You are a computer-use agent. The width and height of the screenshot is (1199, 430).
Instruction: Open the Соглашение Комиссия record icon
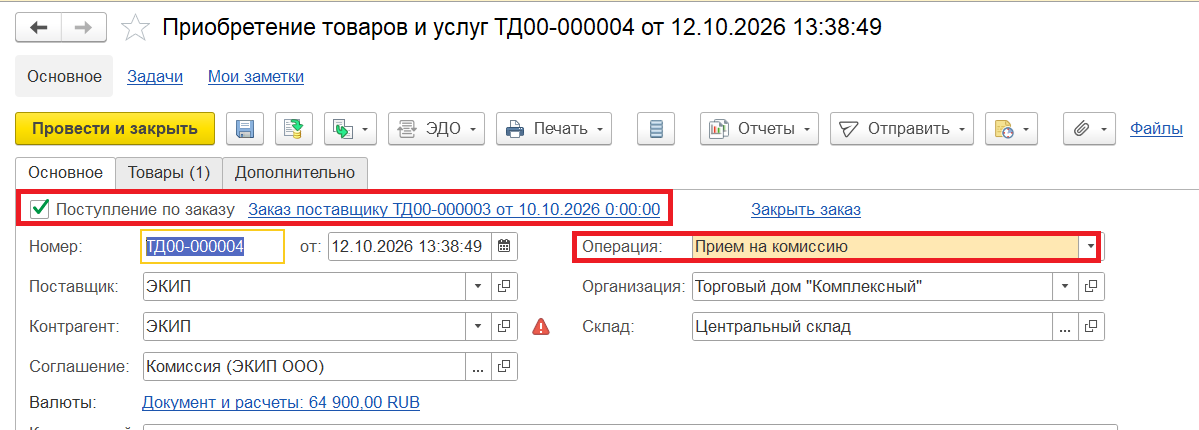coord(504,366)
